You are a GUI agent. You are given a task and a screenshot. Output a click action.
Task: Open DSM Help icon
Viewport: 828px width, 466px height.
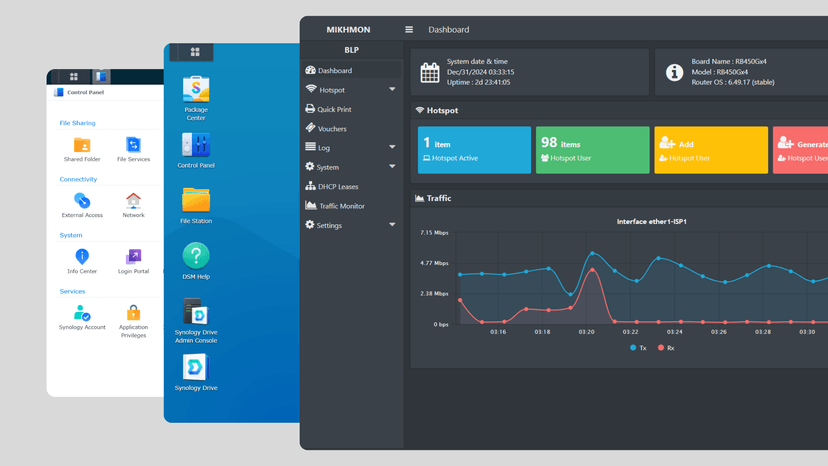(x=196, y=261)
